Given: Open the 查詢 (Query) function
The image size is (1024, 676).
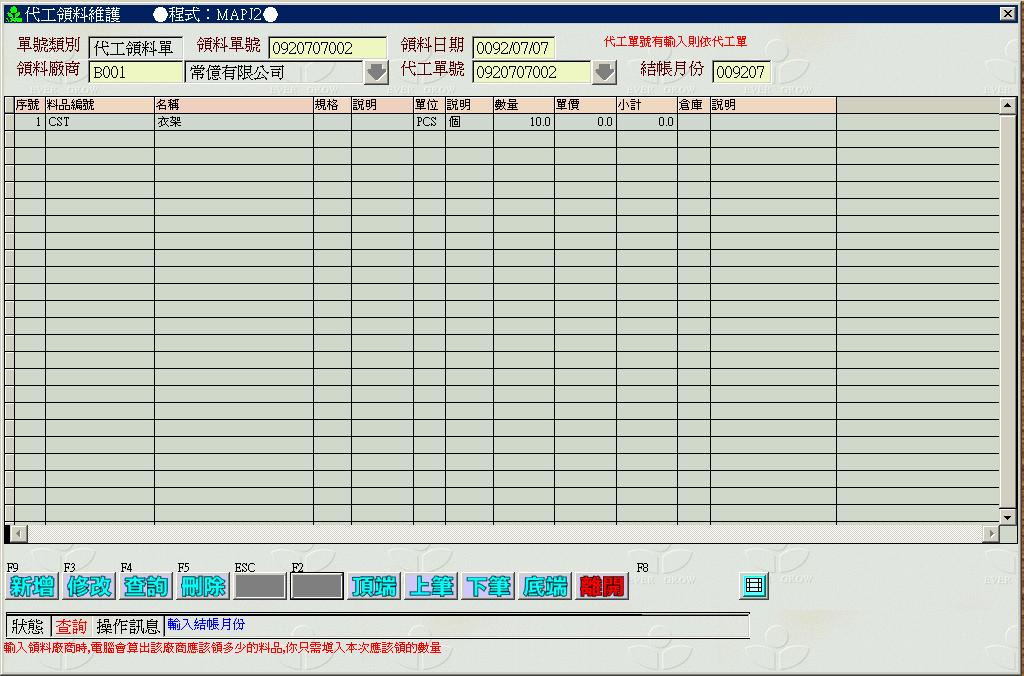Looking at the screenshot, I should click(145, 587).
